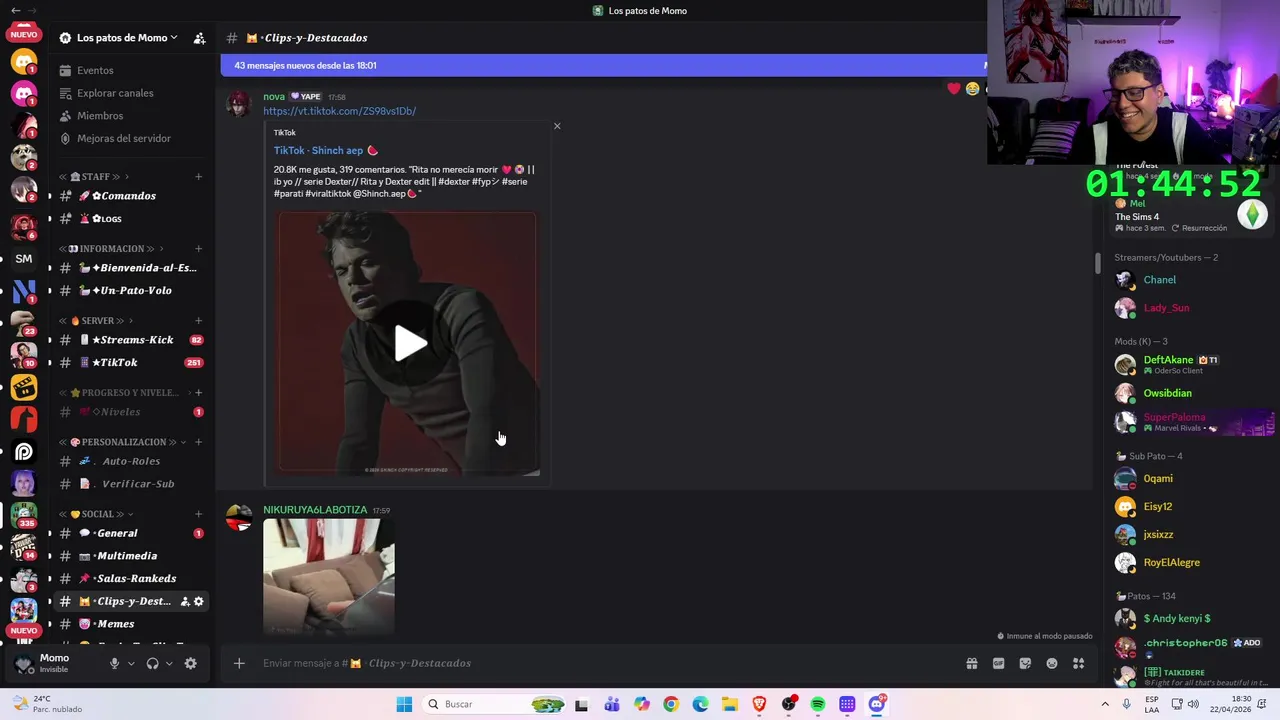
Task: Create invite for Clips-y-Destacados channel
Action: pyautogui.click(x=184, y=601)
